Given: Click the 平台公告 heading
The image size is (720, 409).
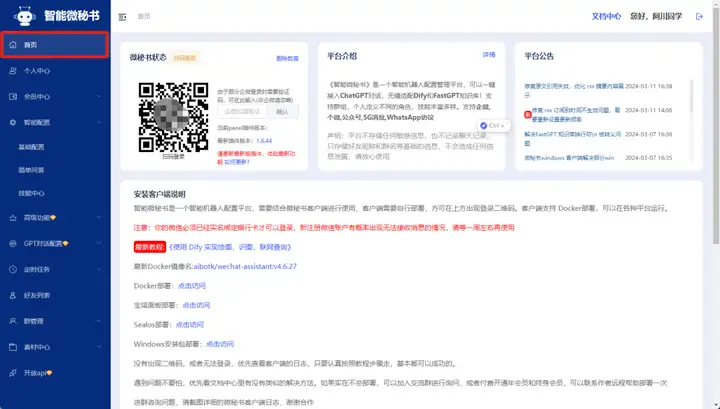Looking at the screenshot, I should click(539, 56).
